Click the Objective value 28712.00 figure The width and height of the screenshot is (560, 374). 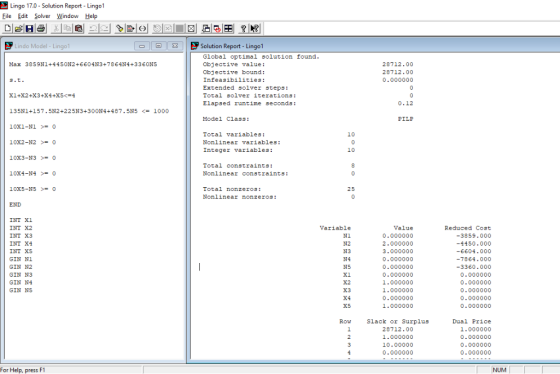tap(398, 64)
